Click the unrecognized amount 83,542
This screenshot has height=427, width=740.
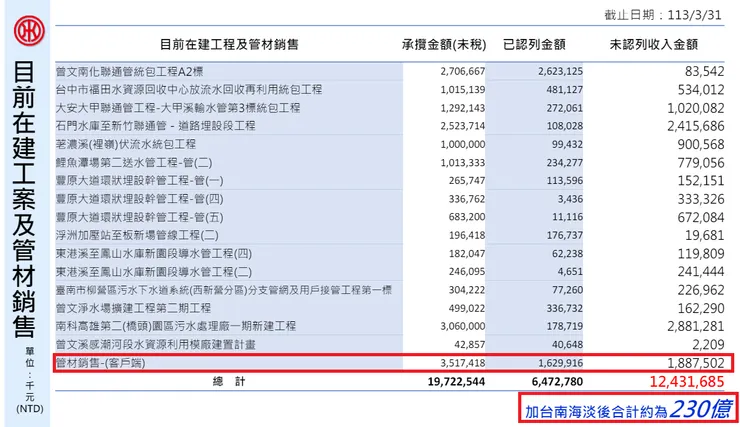click(704, 71)
